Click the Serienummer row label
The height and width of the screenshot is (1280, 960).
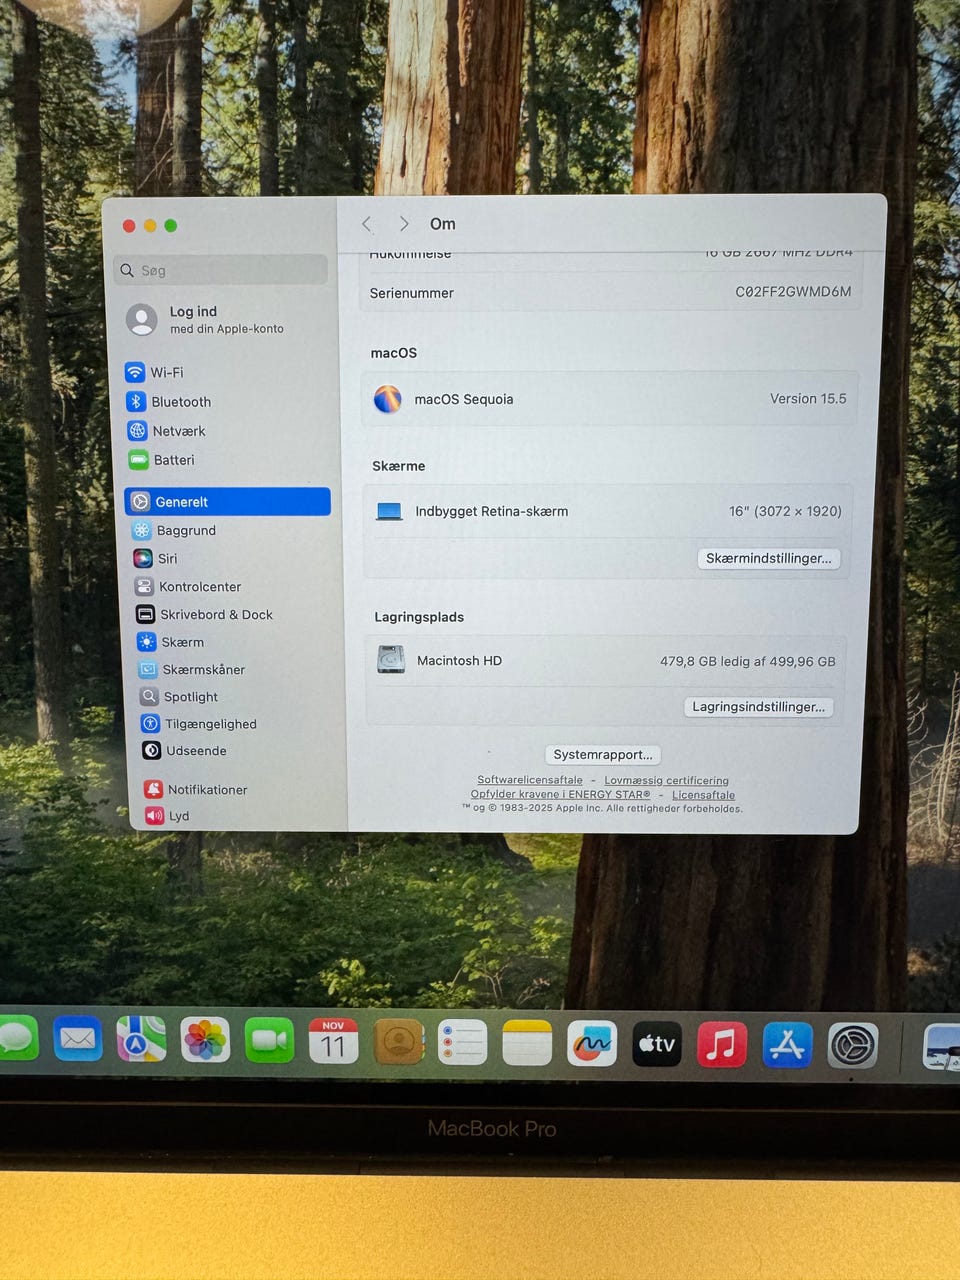click(412, 293)
